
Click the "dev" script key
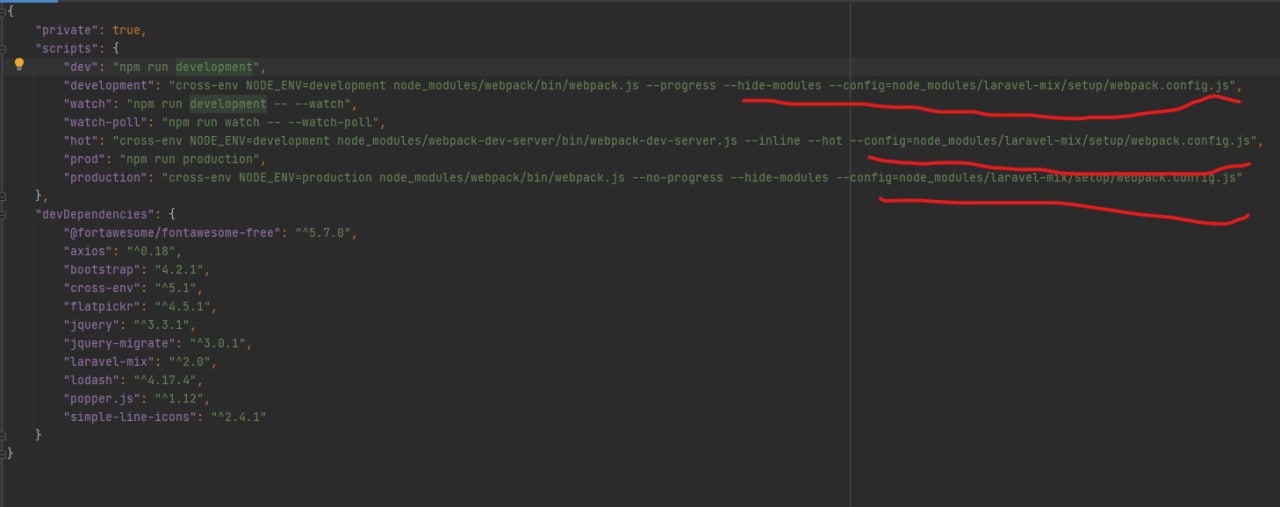[81, 67]
